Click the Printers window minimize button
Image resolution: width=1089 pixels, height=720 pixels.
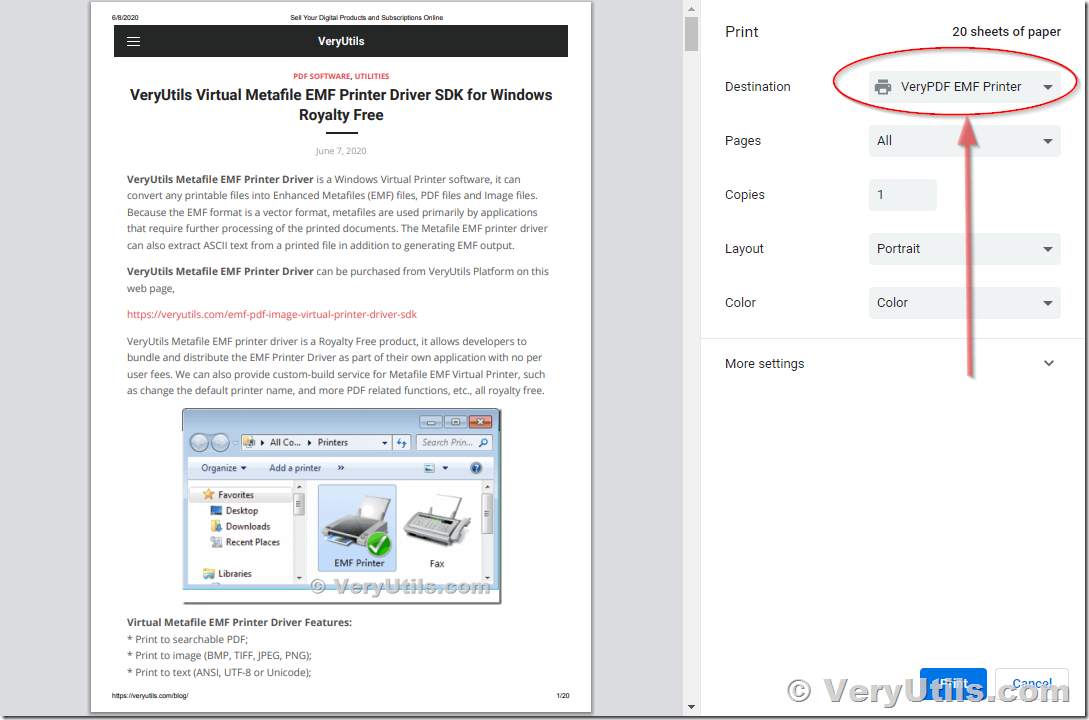431,422
